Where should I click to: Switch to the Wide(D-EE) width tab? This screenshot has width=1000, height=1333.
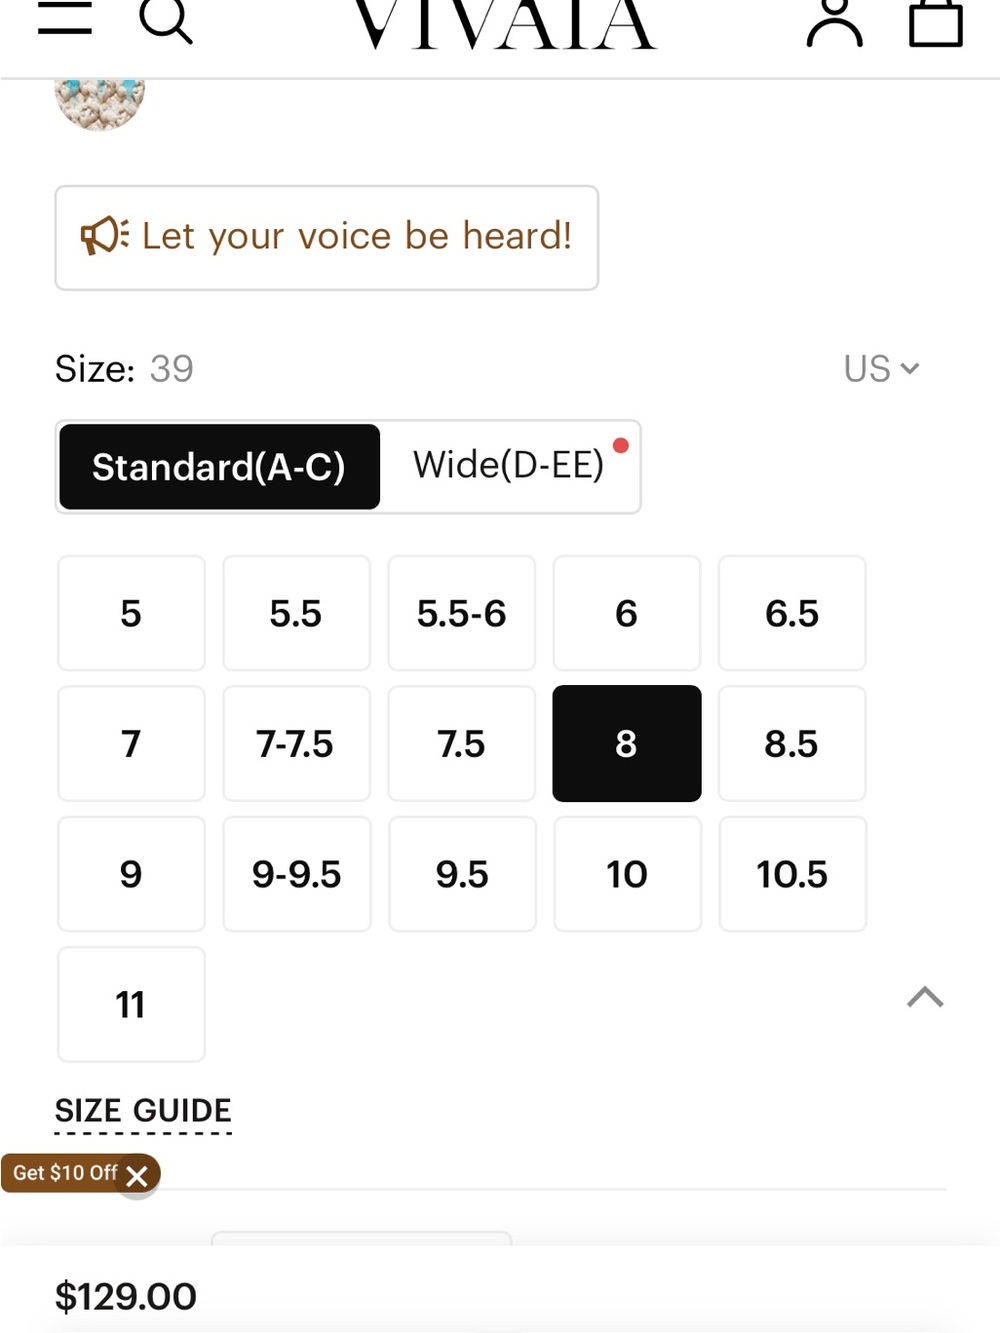click(509, 465)
